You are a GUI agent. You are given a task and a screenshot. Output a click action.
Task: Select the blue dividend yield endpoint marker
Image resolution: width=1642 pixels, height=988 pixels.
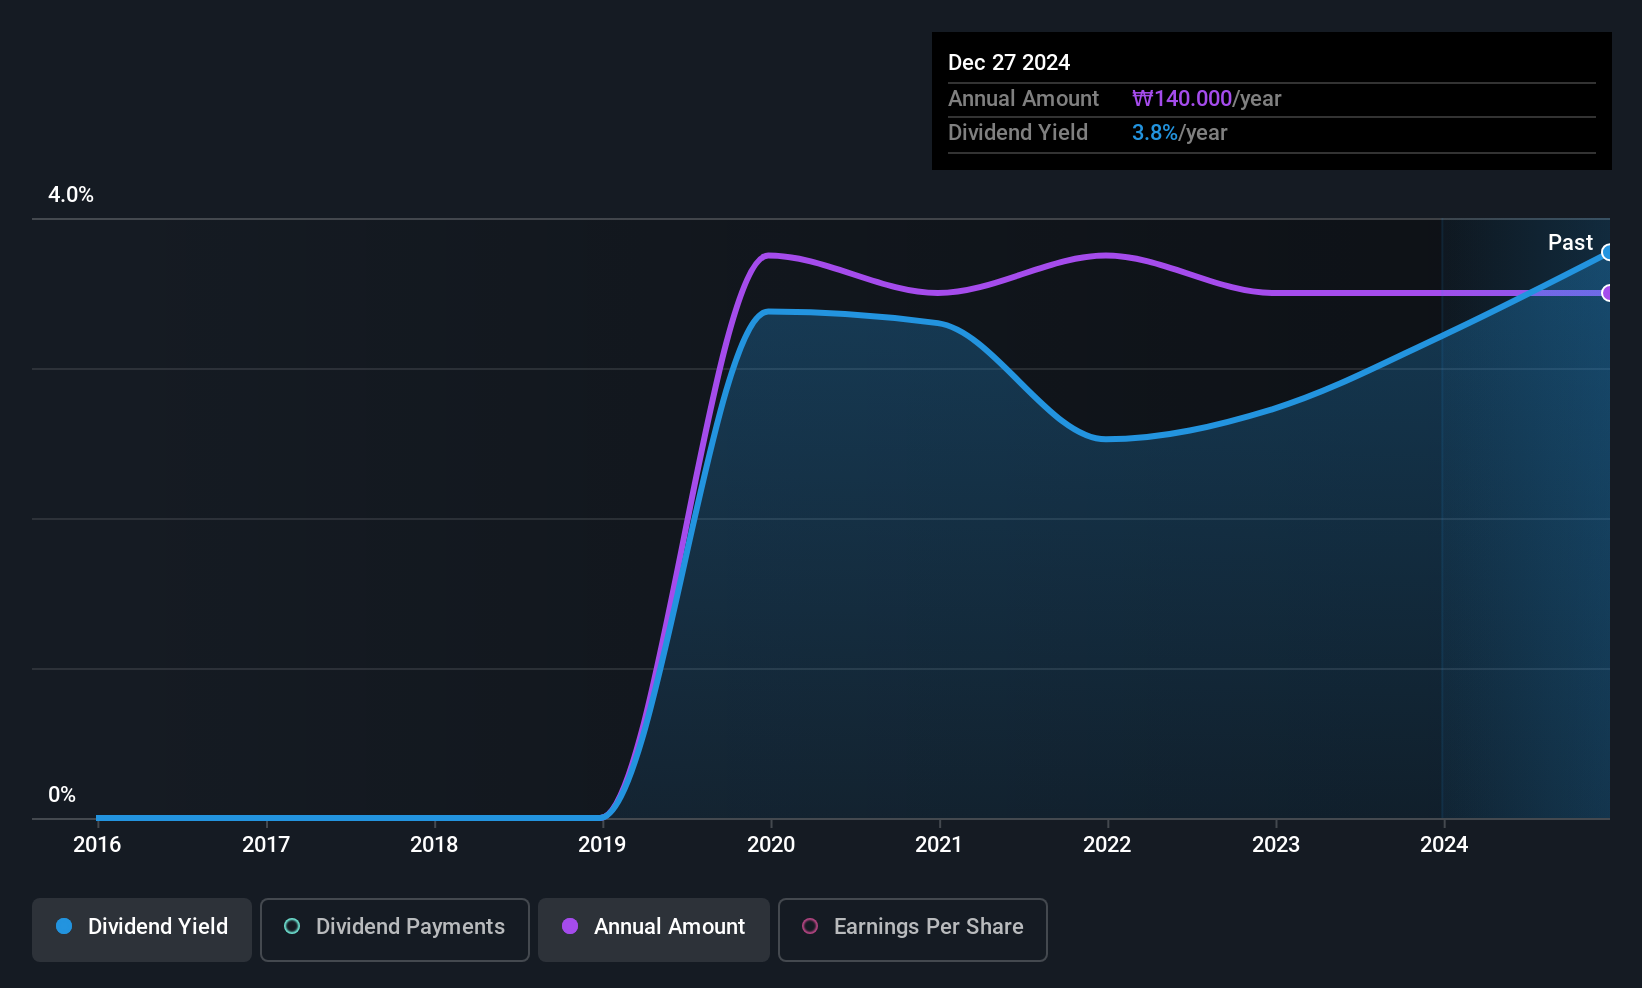click(x=1607, y=252)
